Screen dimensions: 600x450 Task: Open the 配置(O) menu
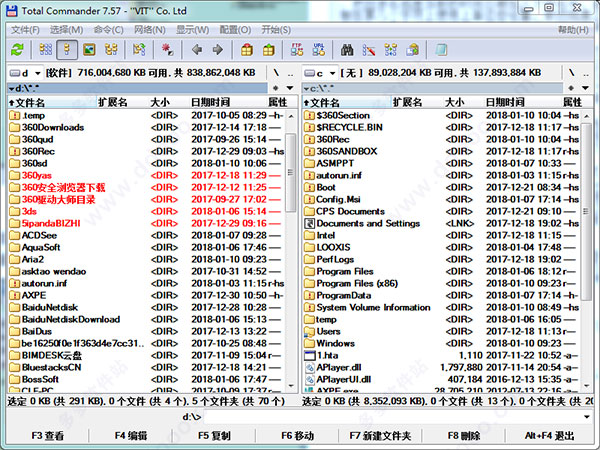tap(235, 30)
